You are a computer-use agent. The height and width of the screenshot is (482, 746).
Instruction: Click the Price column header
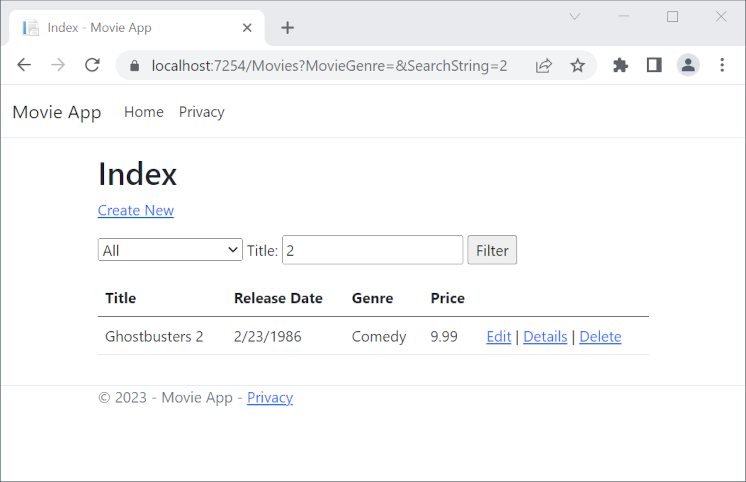tap(448, 298)
